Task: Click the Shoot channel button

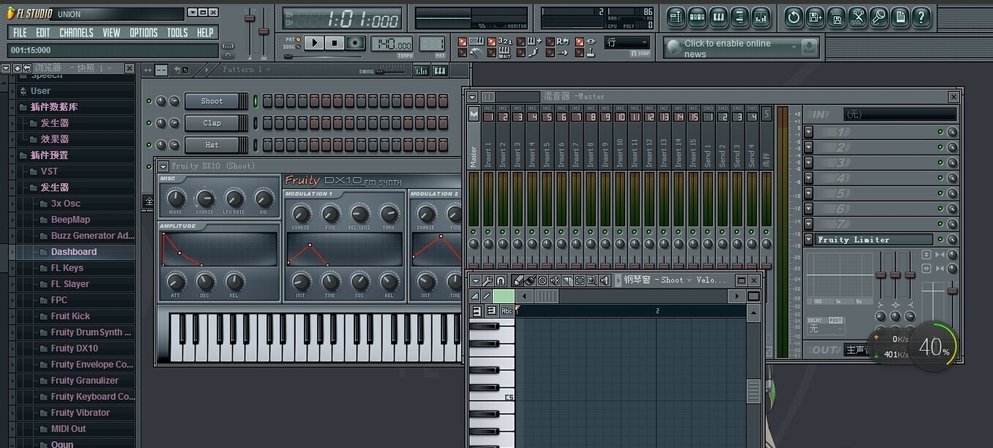Action: point(212,101)
